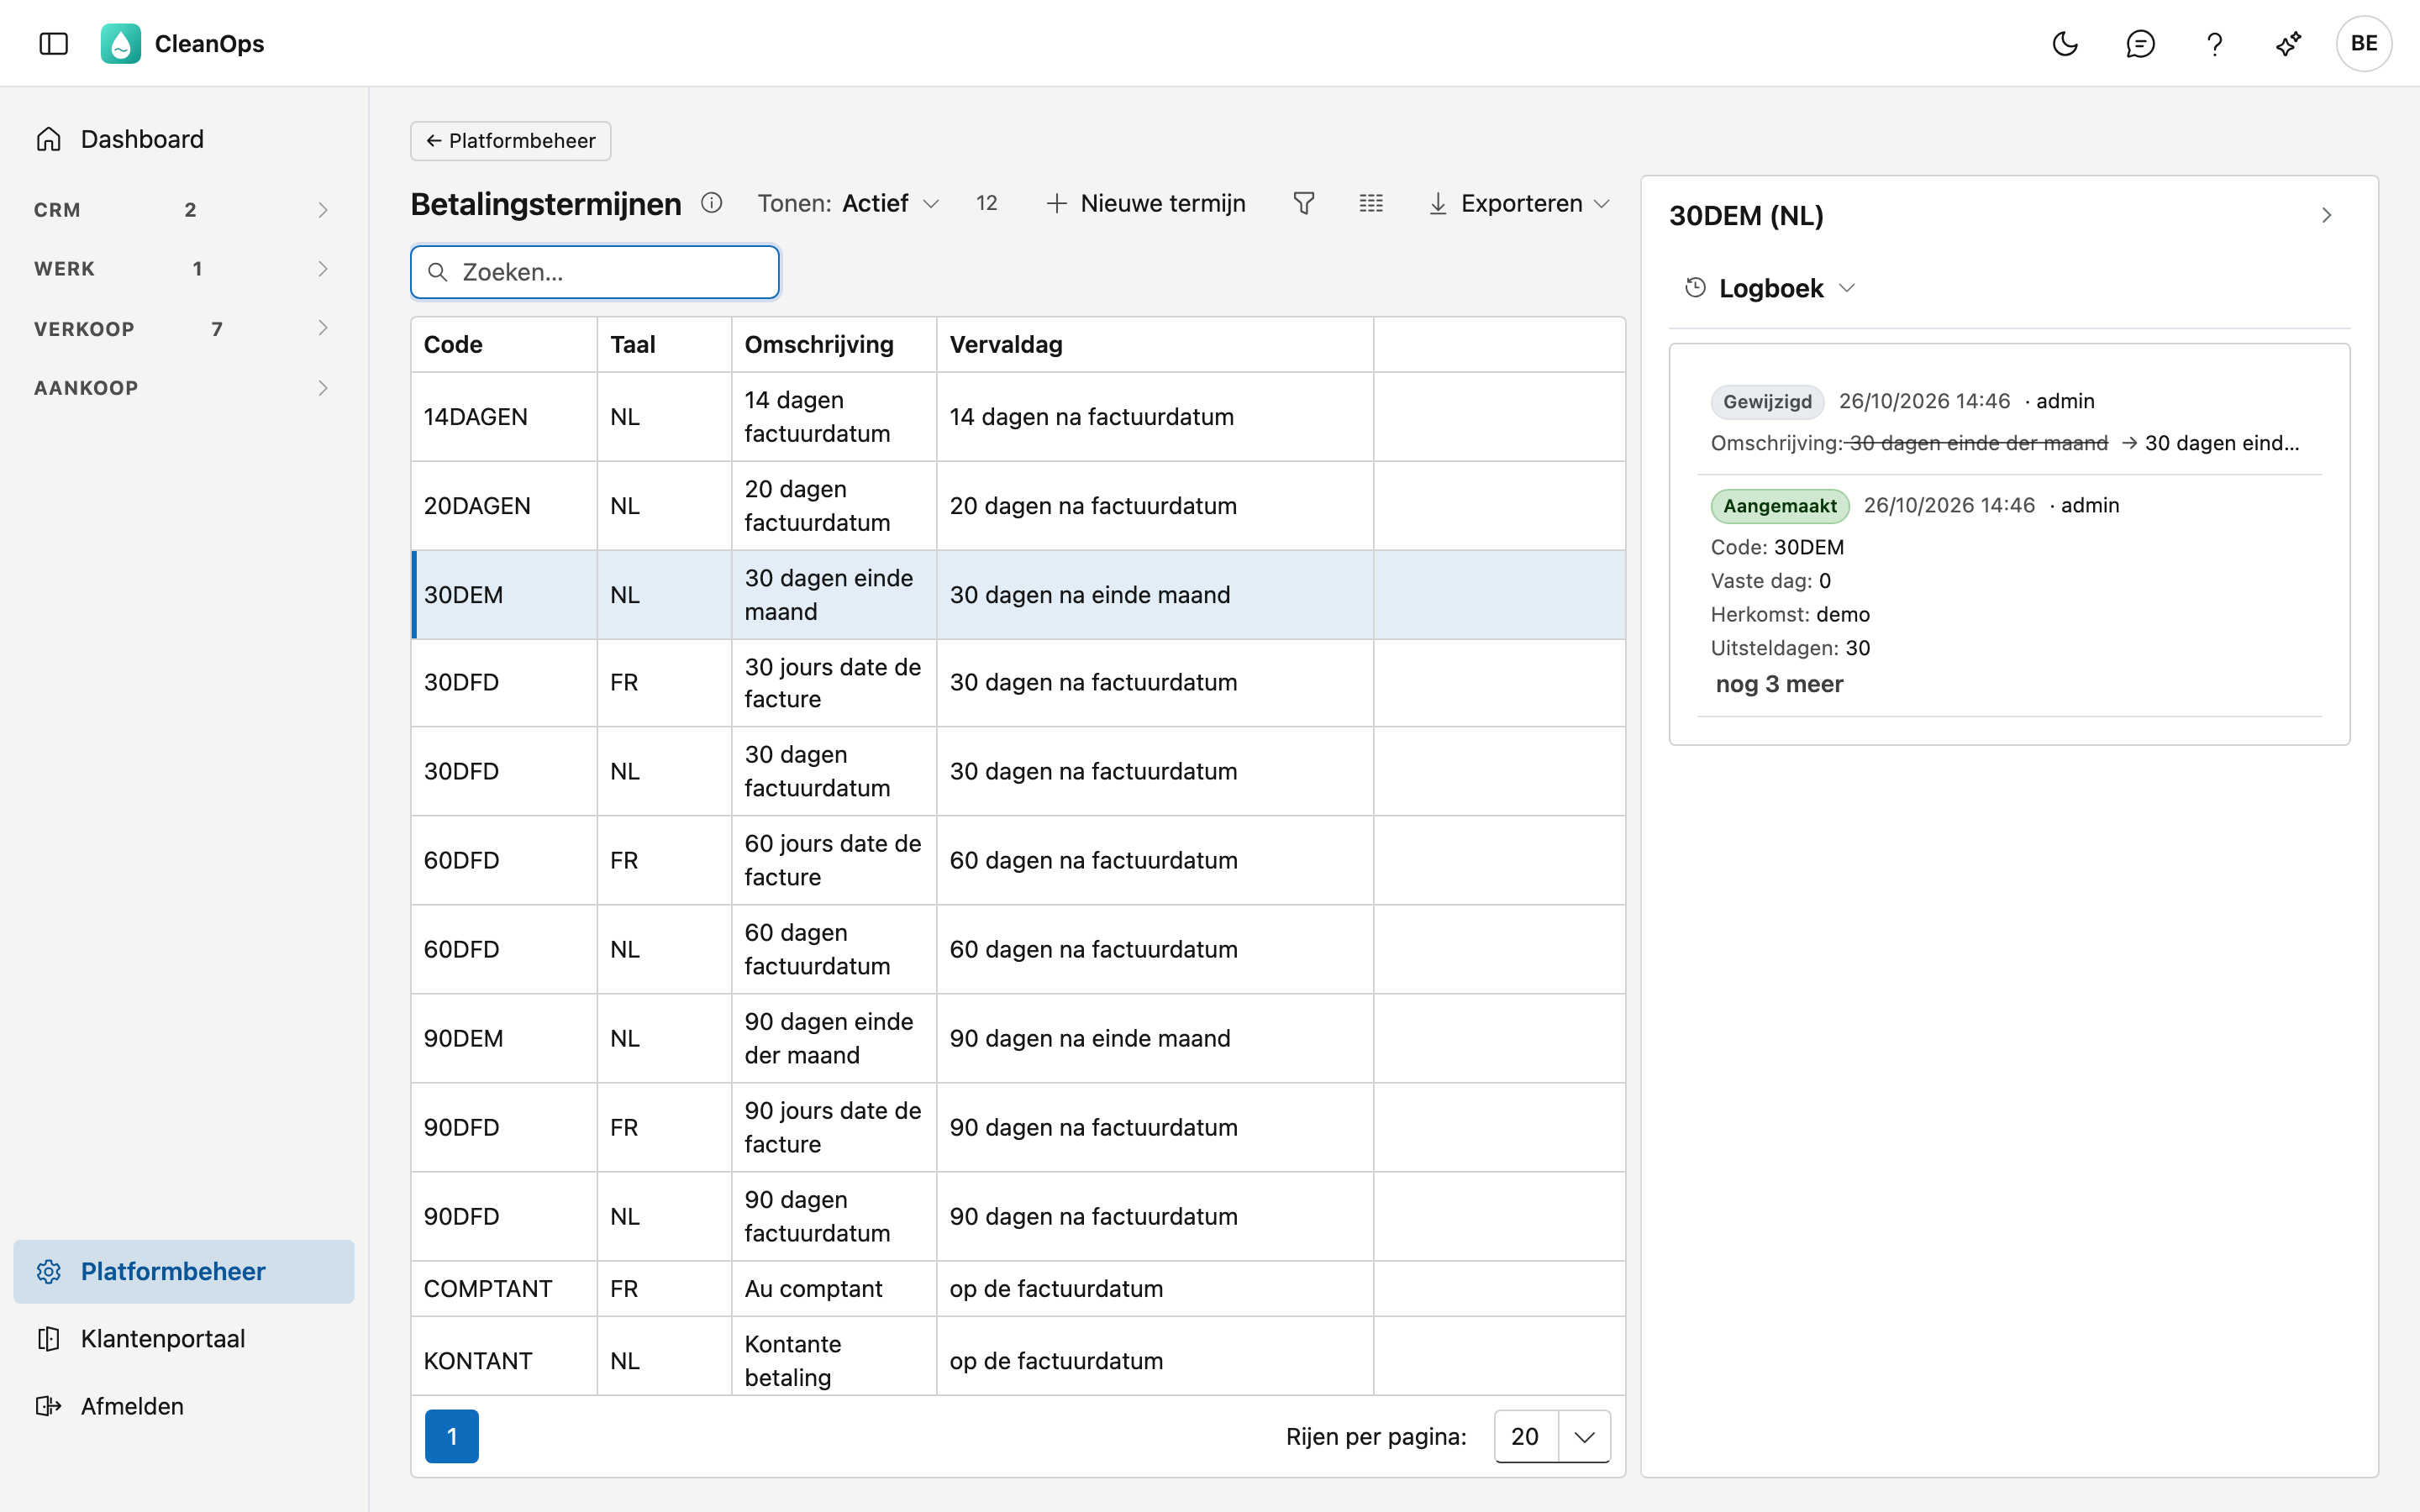This screenshot has height=1512, width=2420.
Task: Open the Rijen per pagina selector
Action: coord(1552,1436)
